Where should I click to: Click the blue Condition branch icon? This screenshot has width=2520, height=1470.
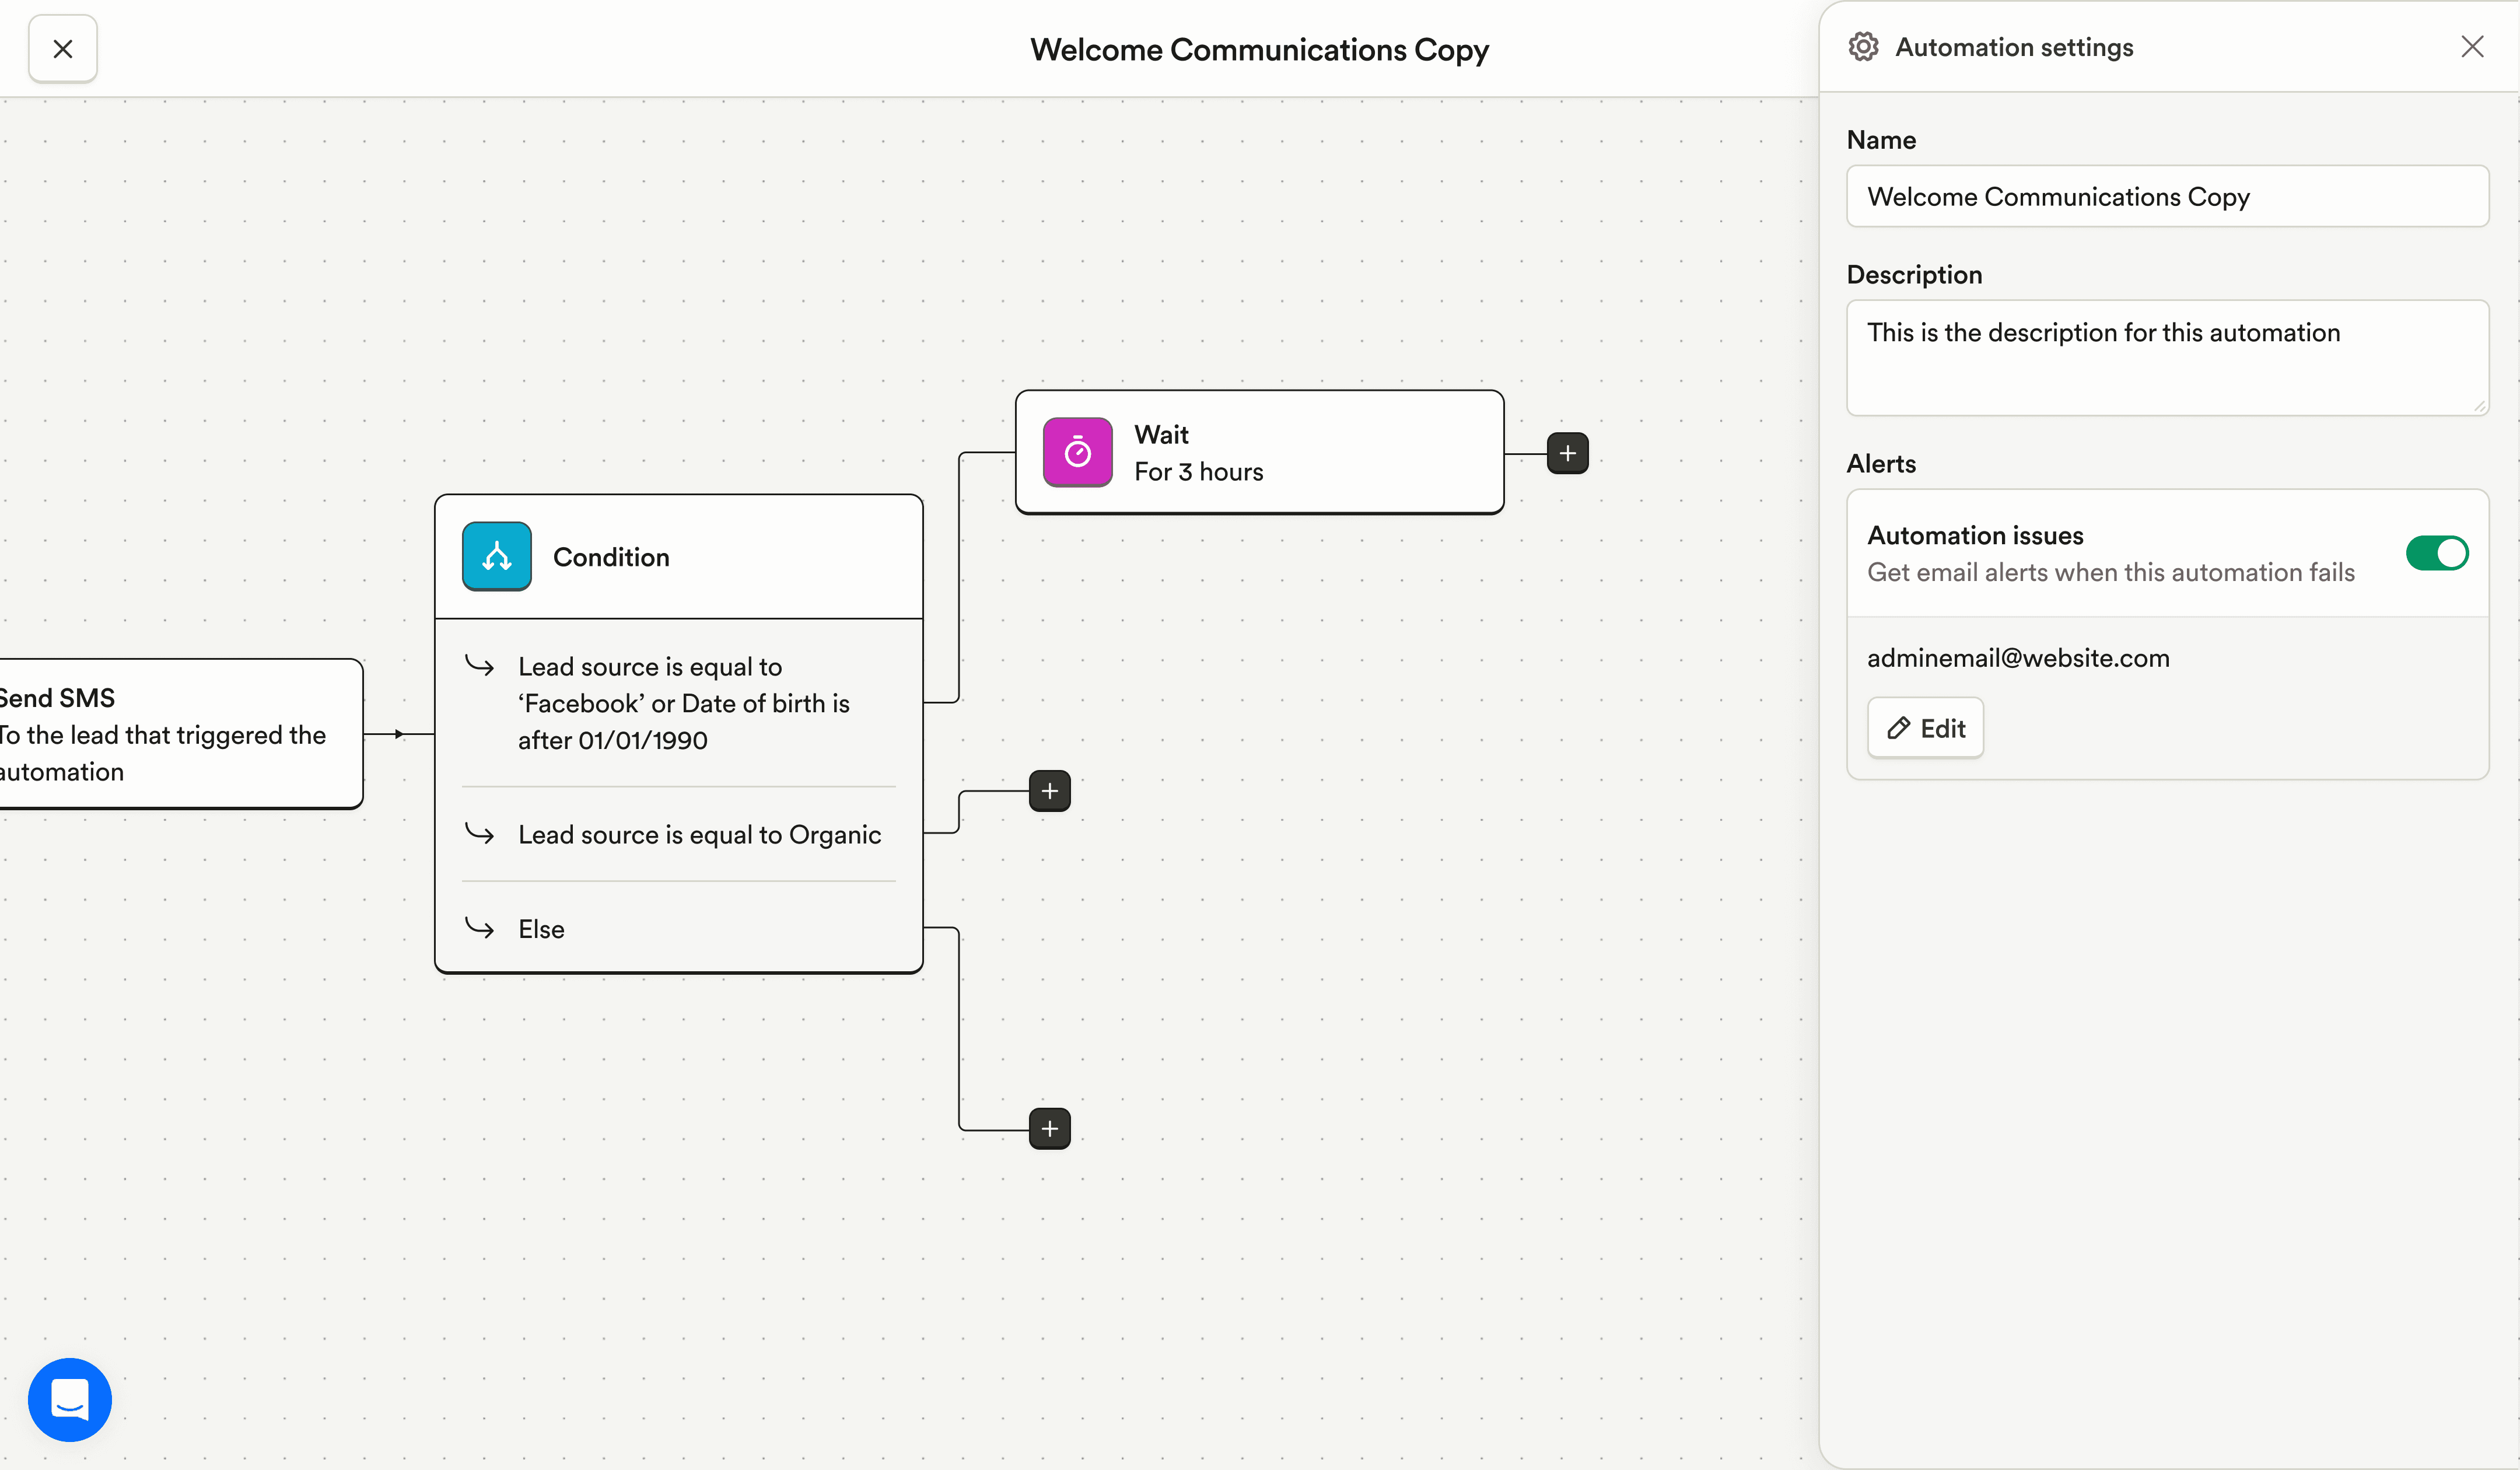point(496,556)
